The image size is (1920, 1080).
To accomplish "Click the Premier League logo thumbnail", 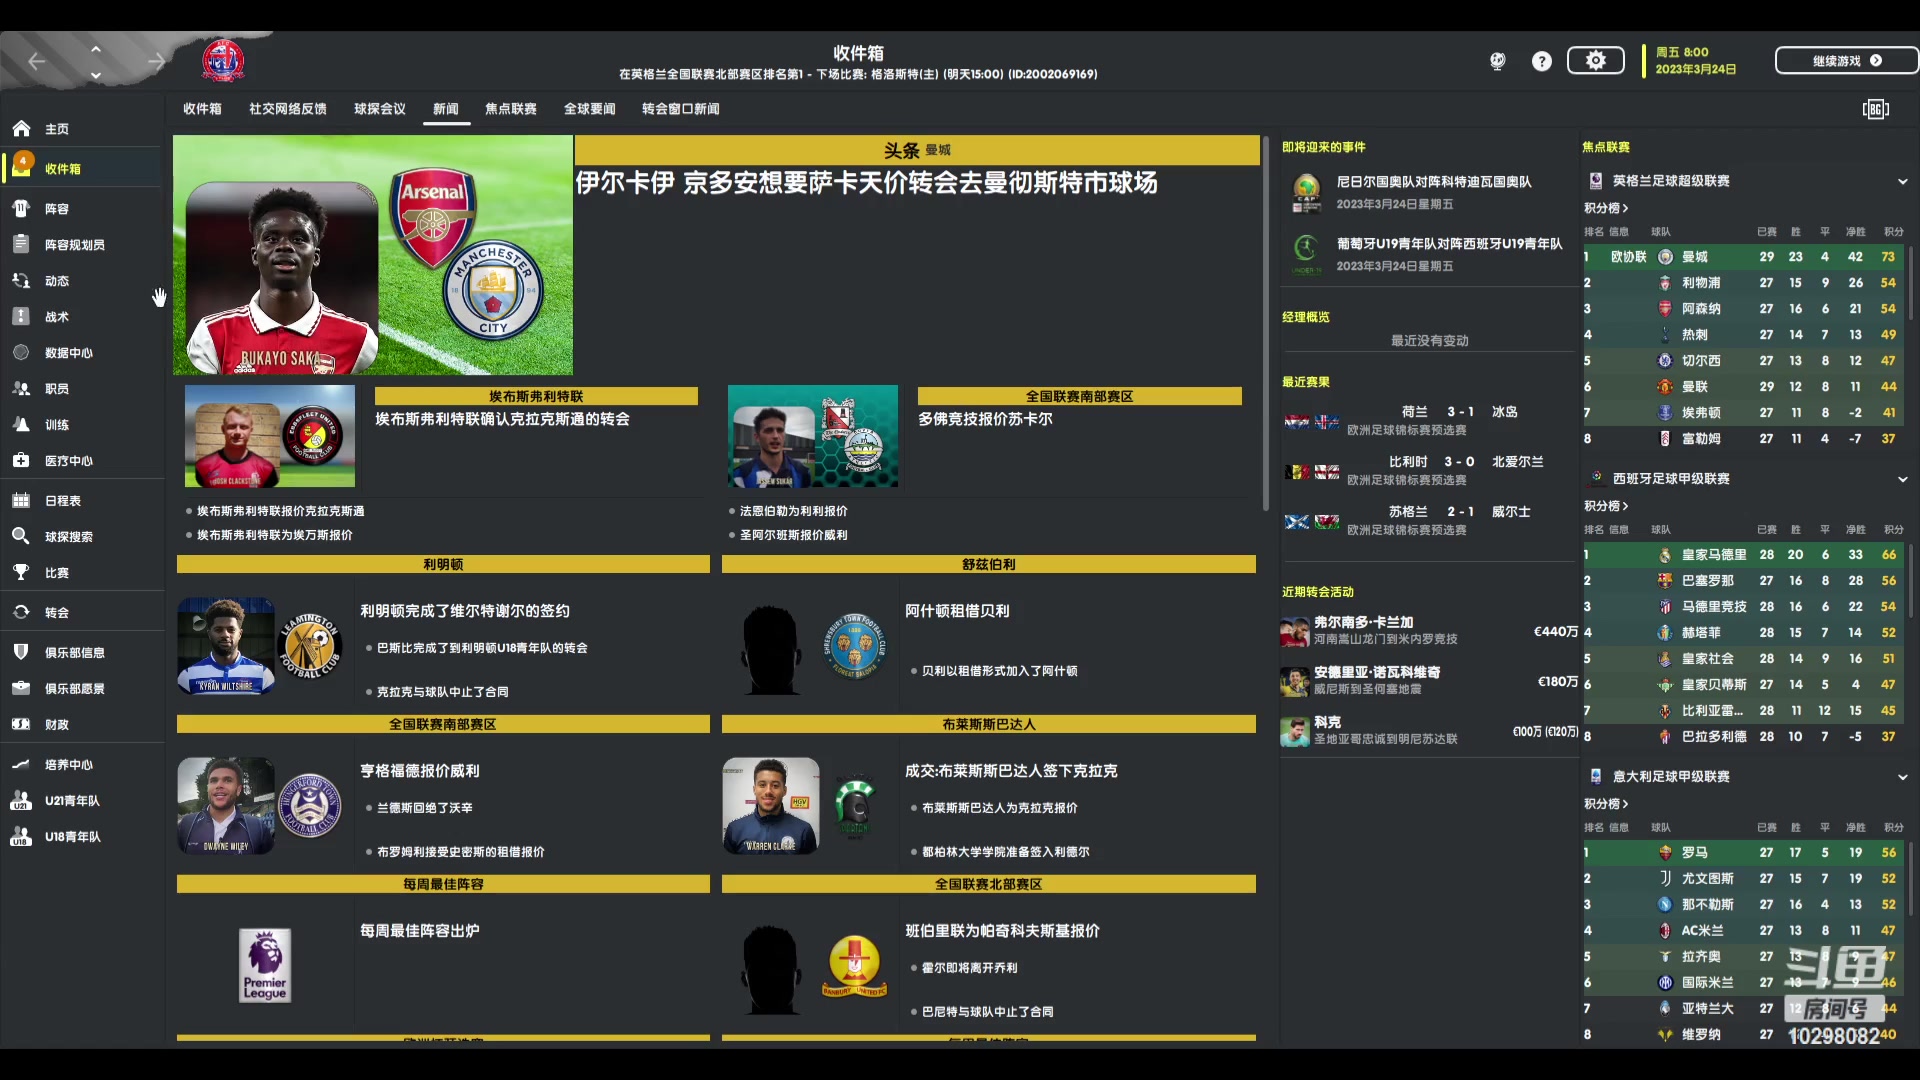I will 265,965.
